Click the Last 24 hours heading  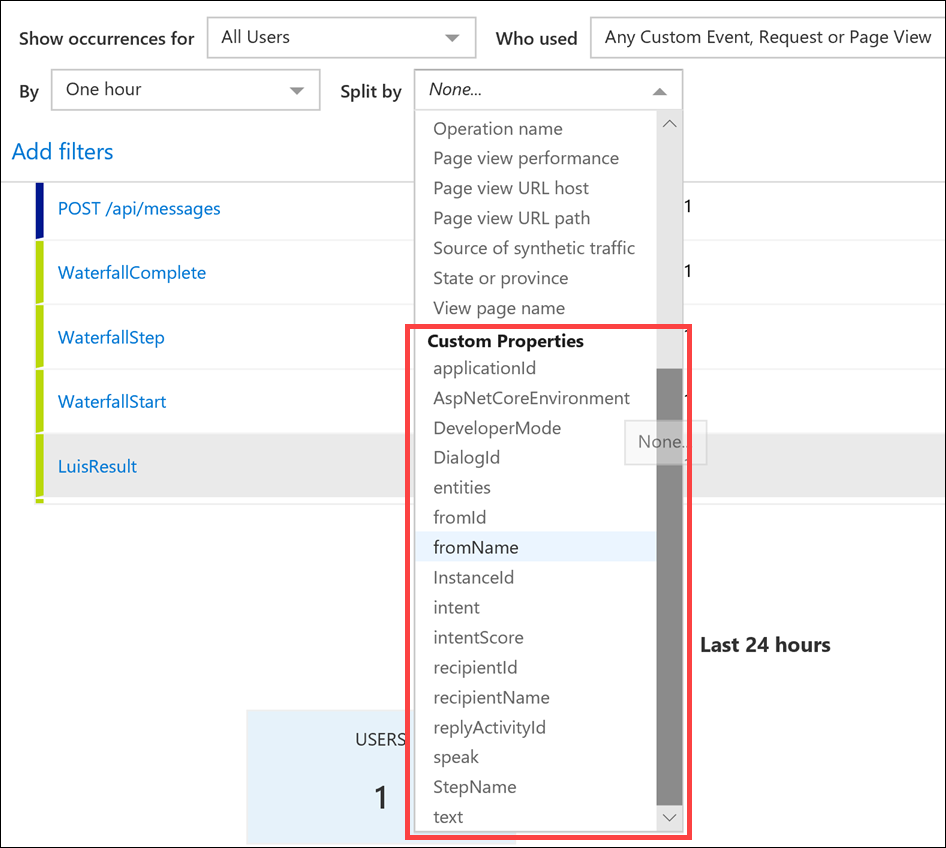[765, 645]
